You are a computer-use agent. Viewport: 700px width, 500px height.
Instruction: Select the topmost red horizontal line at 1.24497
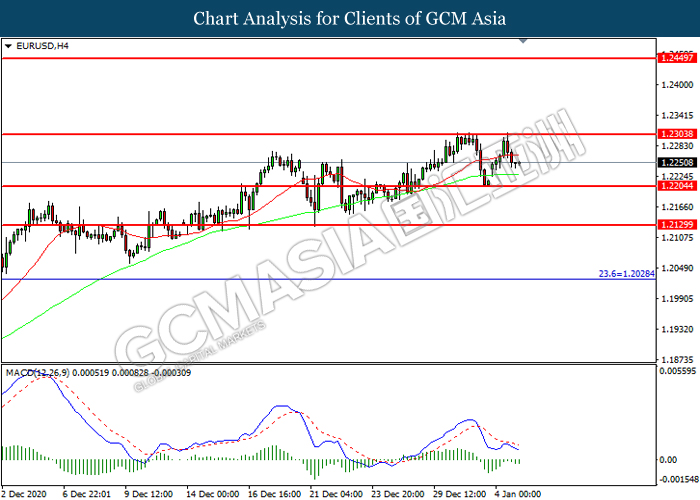pyautogui.click(x=300, y=59)
